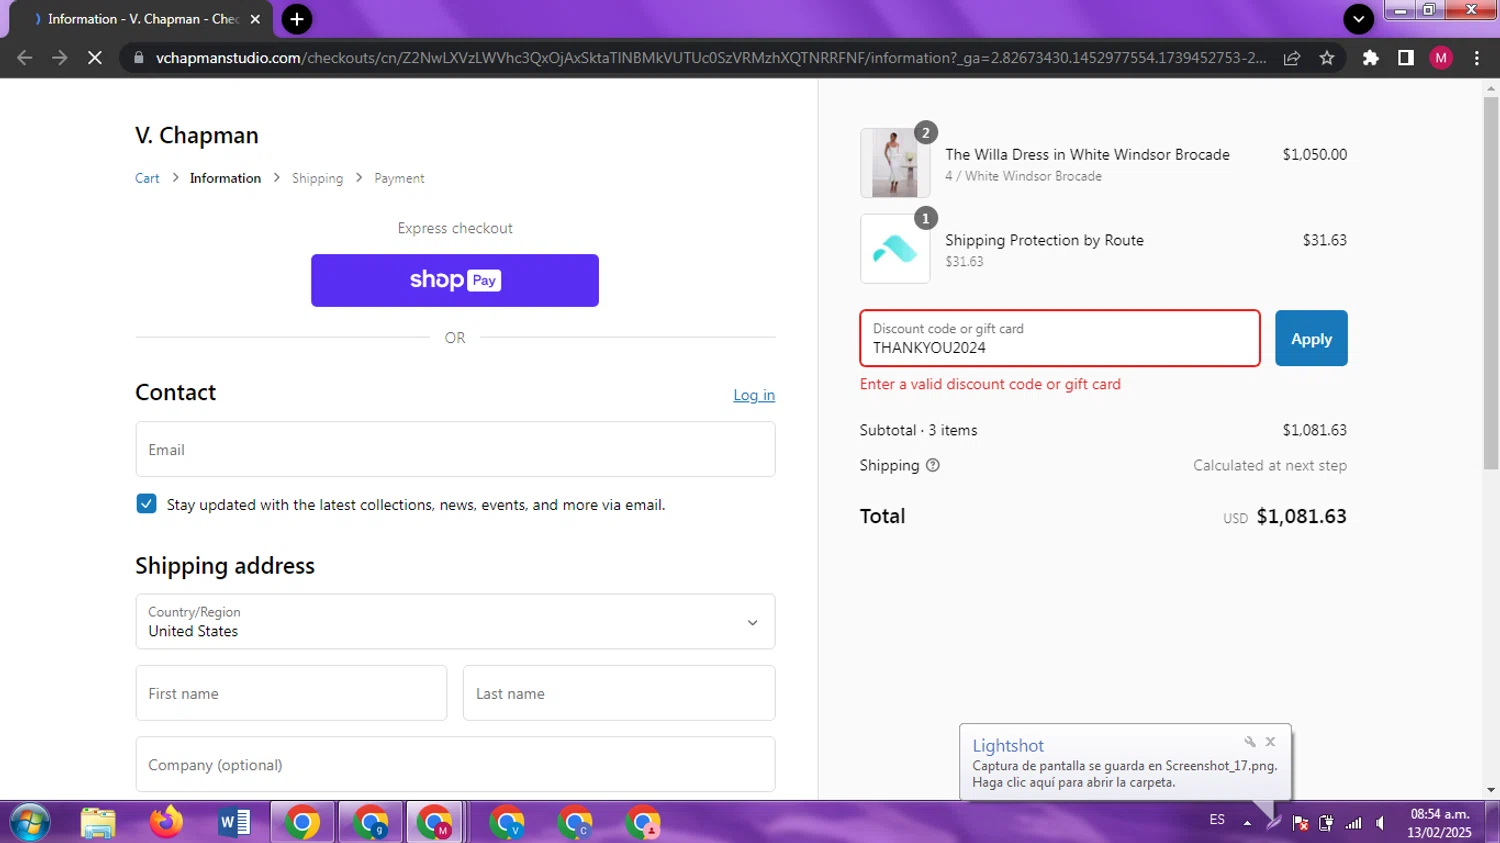Bookmark this page with the star icon

[1327, 58]
